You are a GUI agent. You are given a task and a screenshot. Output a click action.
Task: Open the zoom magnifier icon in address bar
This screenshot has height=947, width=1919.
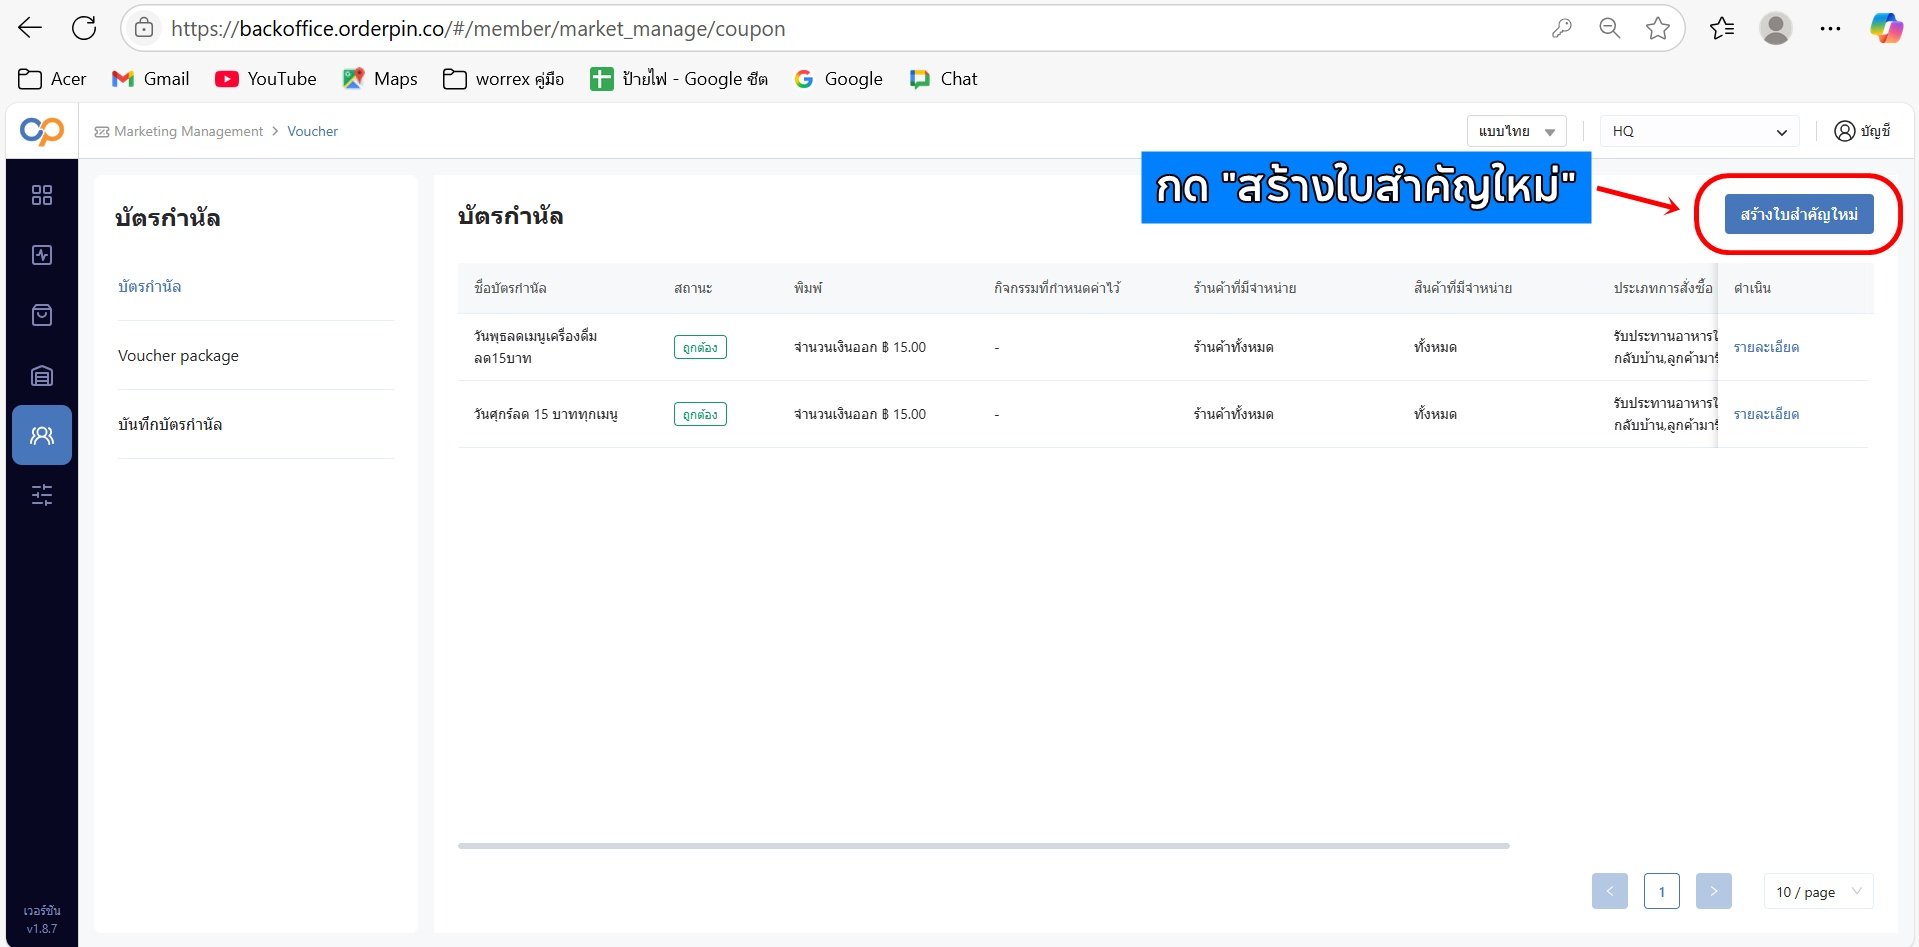(1610, 28)
